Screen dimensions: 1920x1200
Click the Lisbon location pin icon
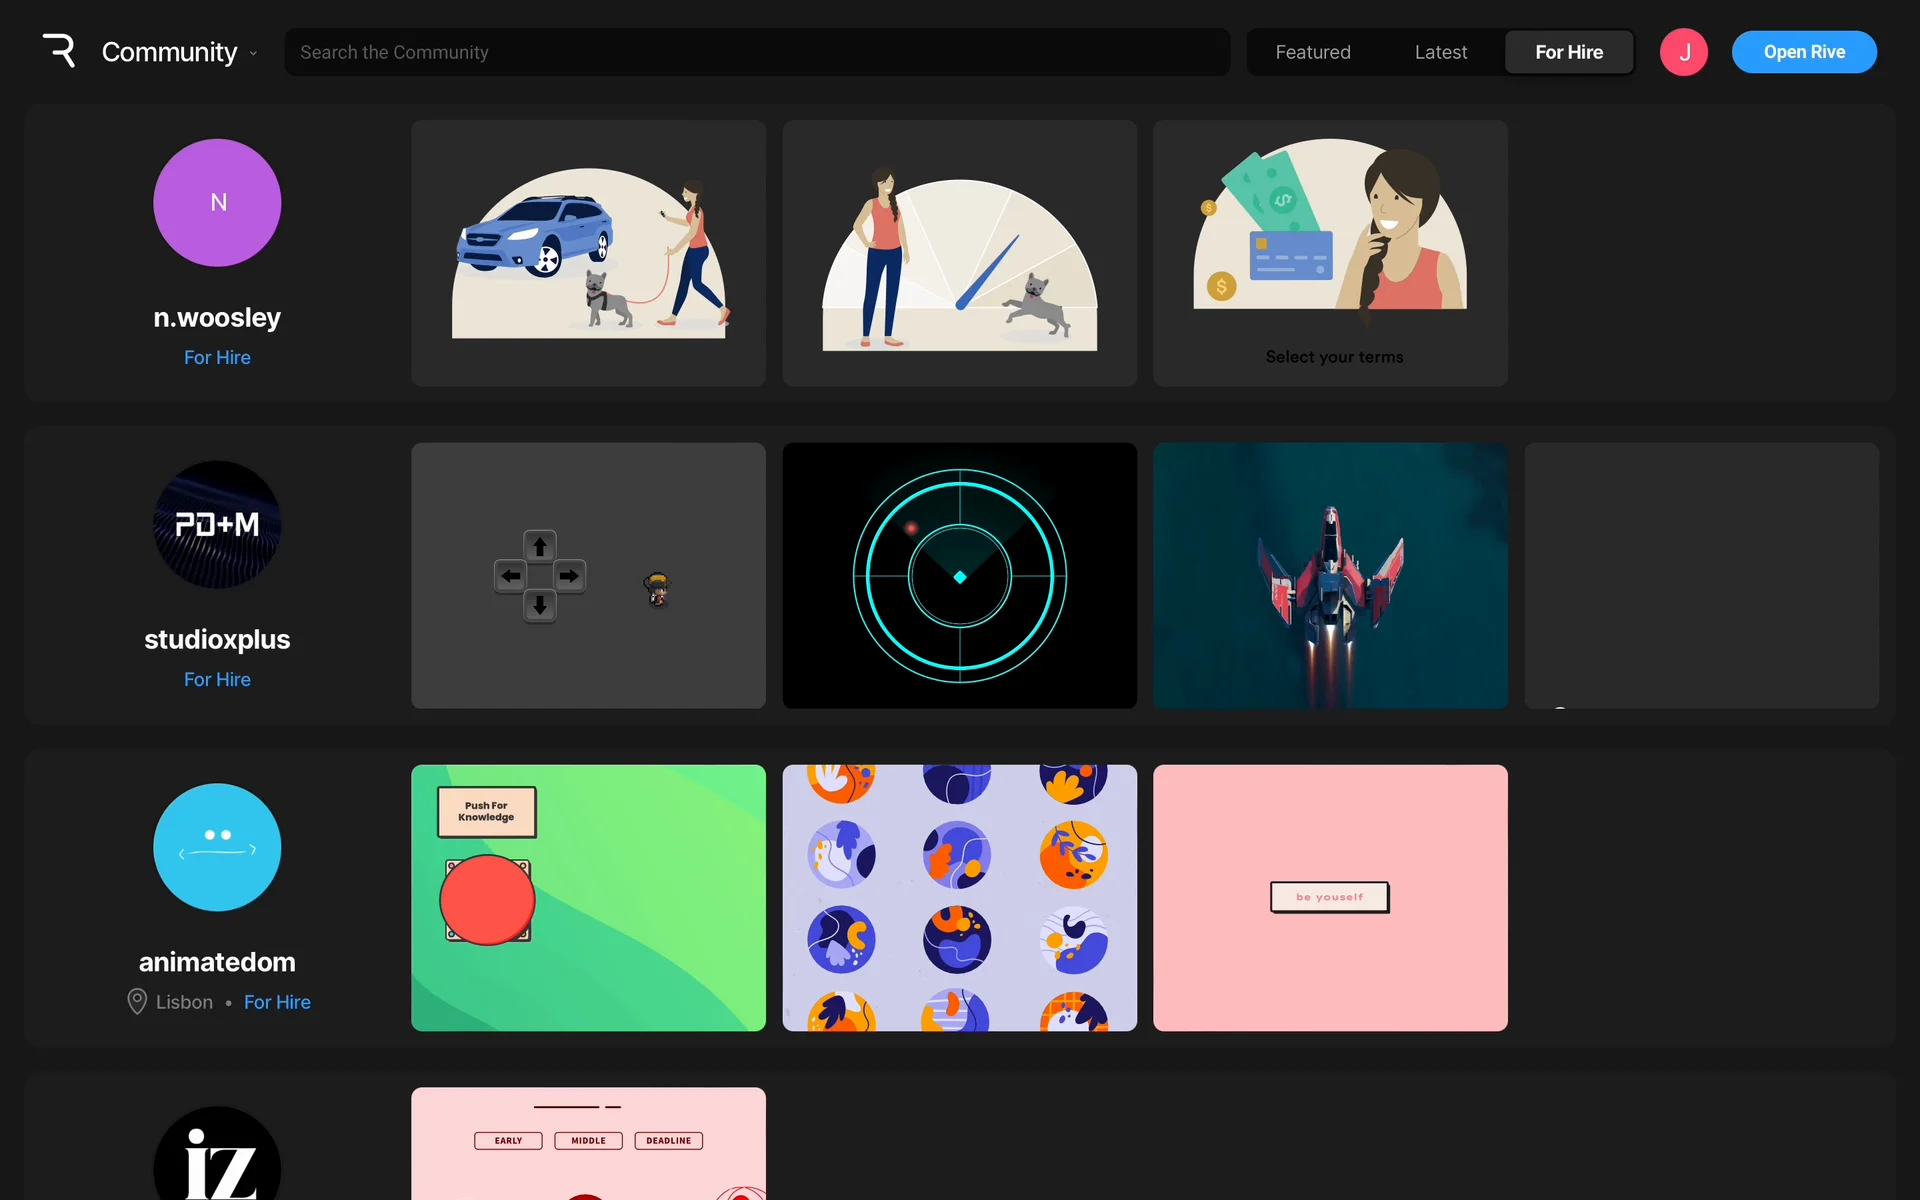(137, 1001)
